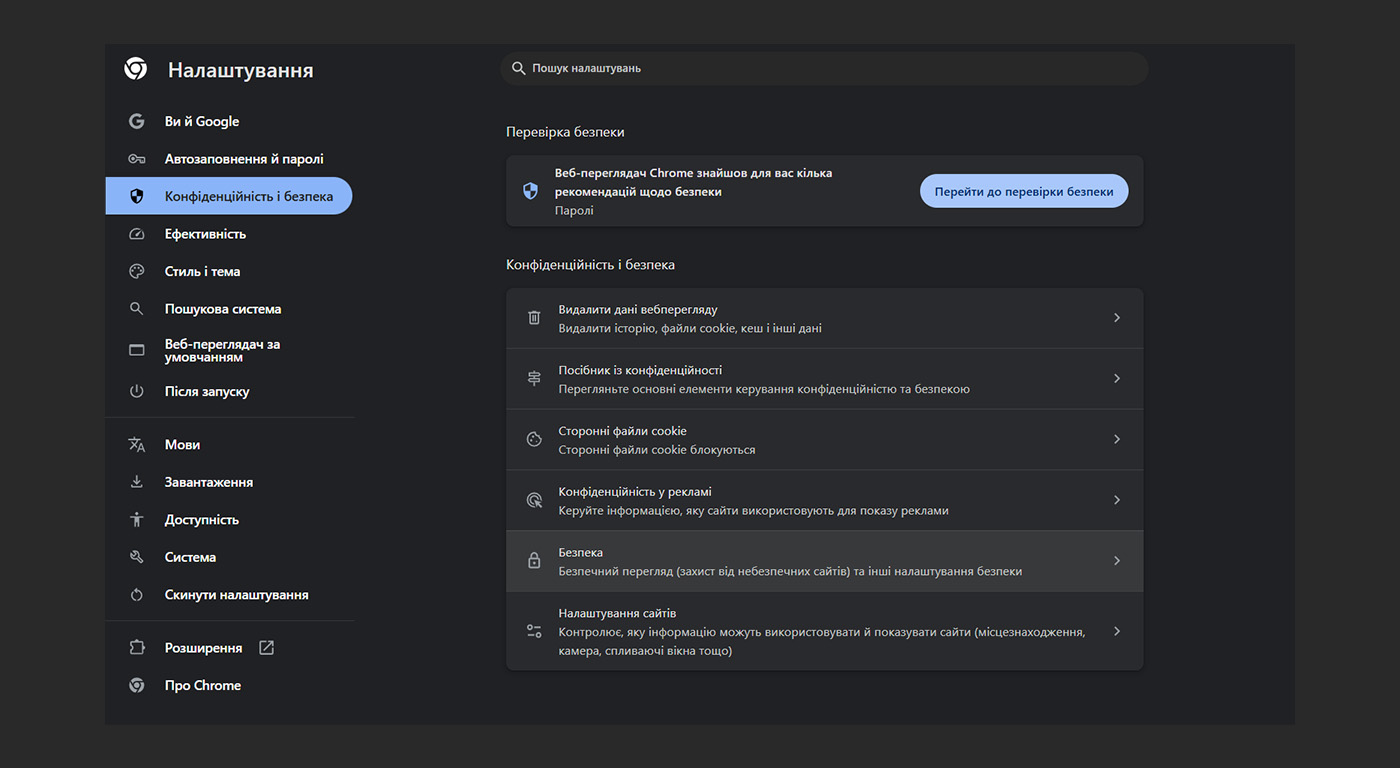
Task: Click the search magnifier icon in settings search
Action: click(x=518, y=68)
